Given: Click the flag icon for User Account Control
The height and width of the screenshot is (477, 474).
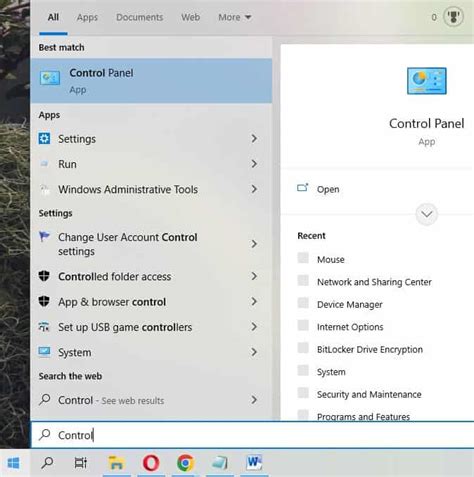Looking at the screenshot, I should point(44,237).
